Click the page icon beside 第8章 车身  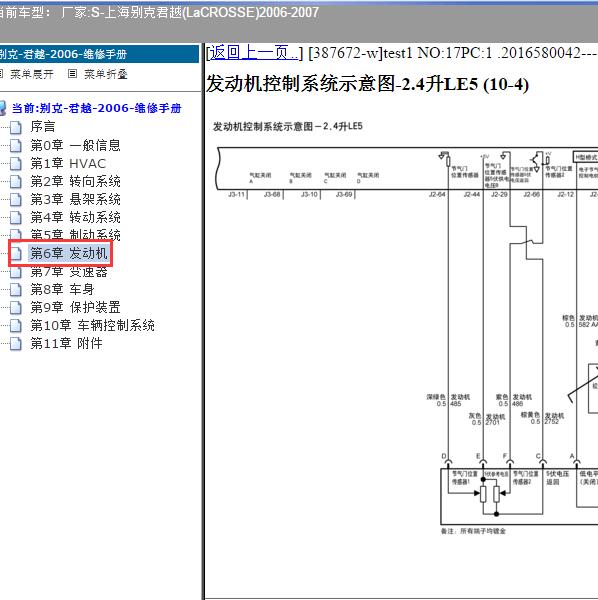16,289
